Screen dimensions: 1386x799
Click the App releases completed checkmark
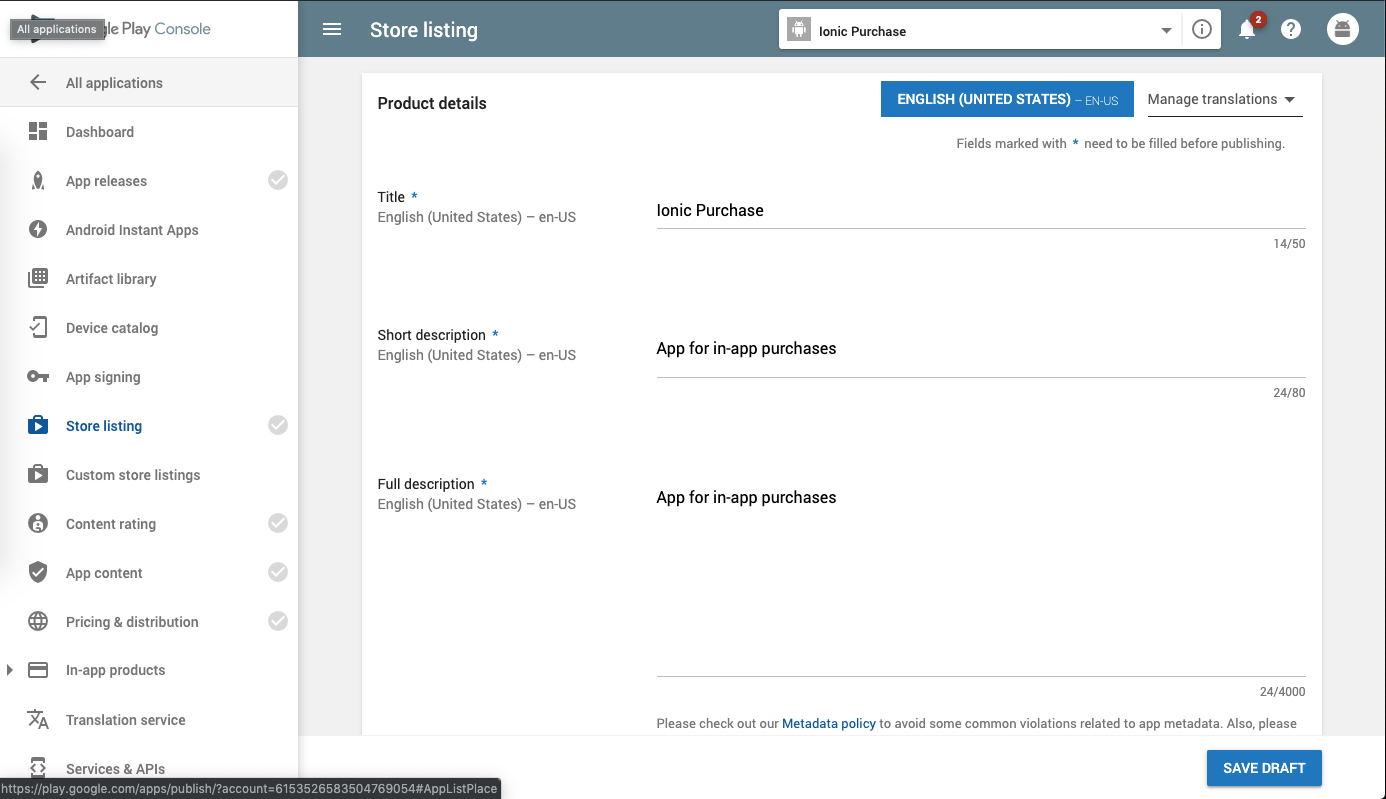(x=278, y=180)
